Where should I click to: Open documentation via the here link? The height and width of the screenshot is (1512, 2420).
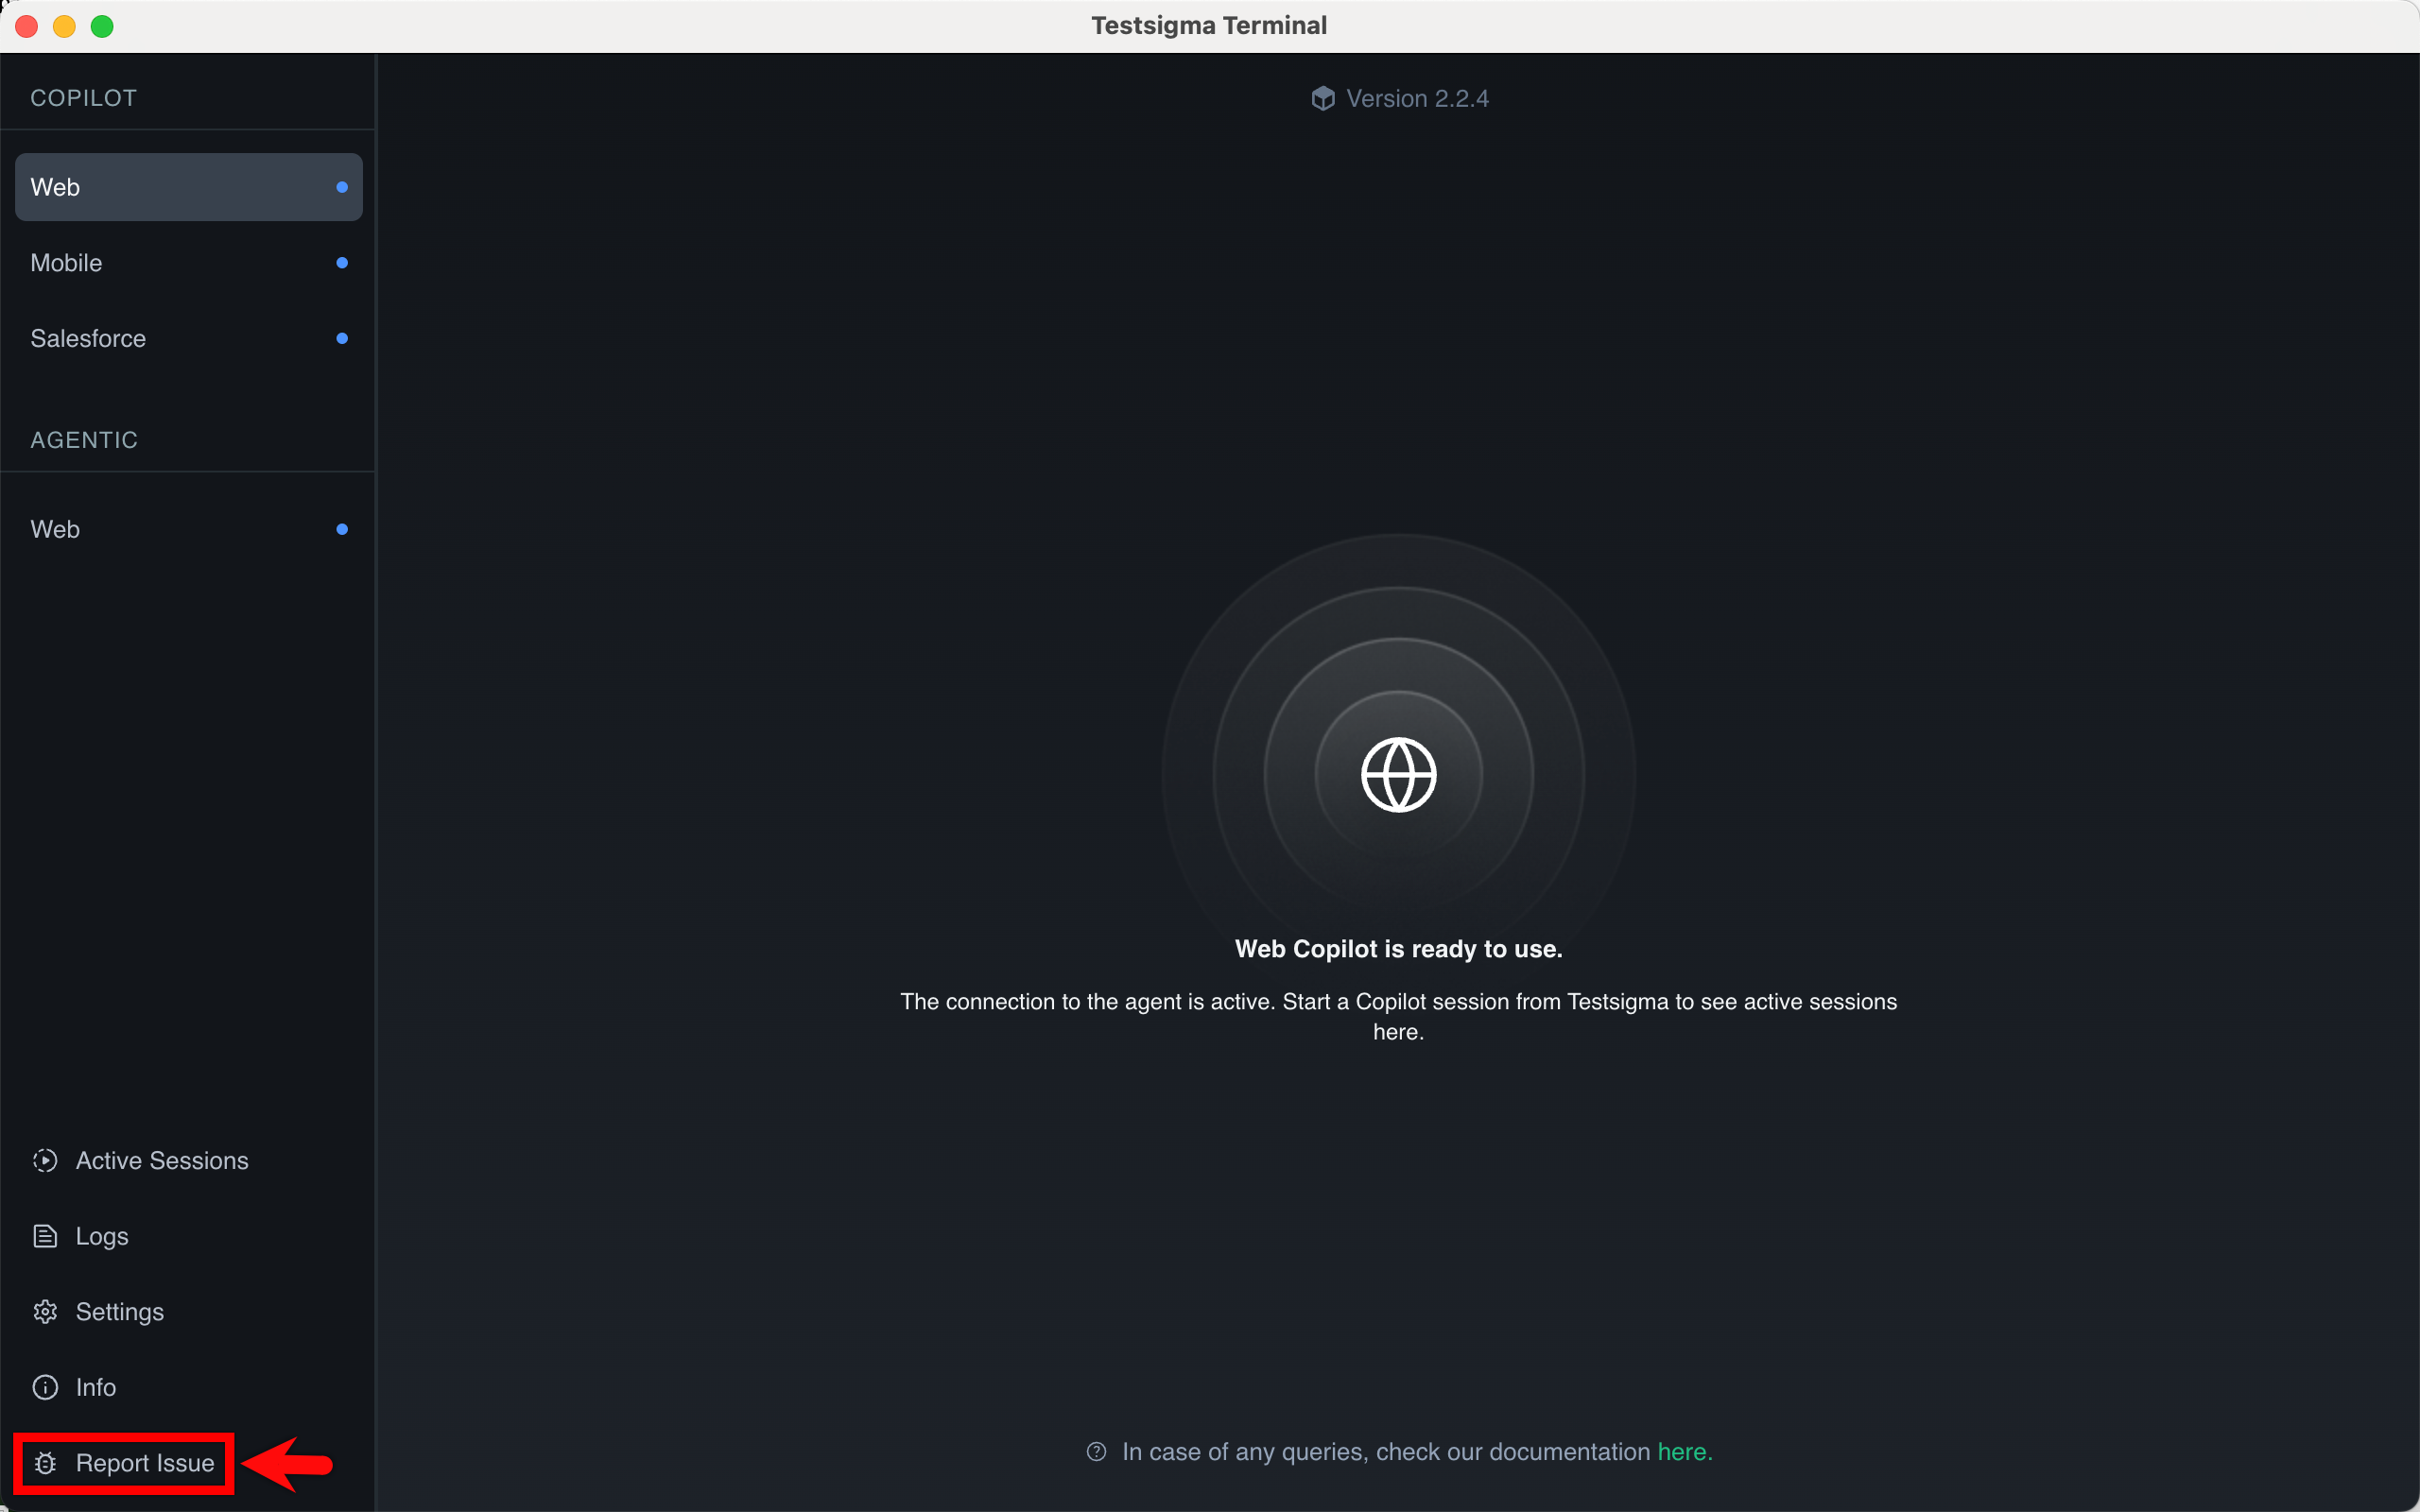coord(1684,1451)
